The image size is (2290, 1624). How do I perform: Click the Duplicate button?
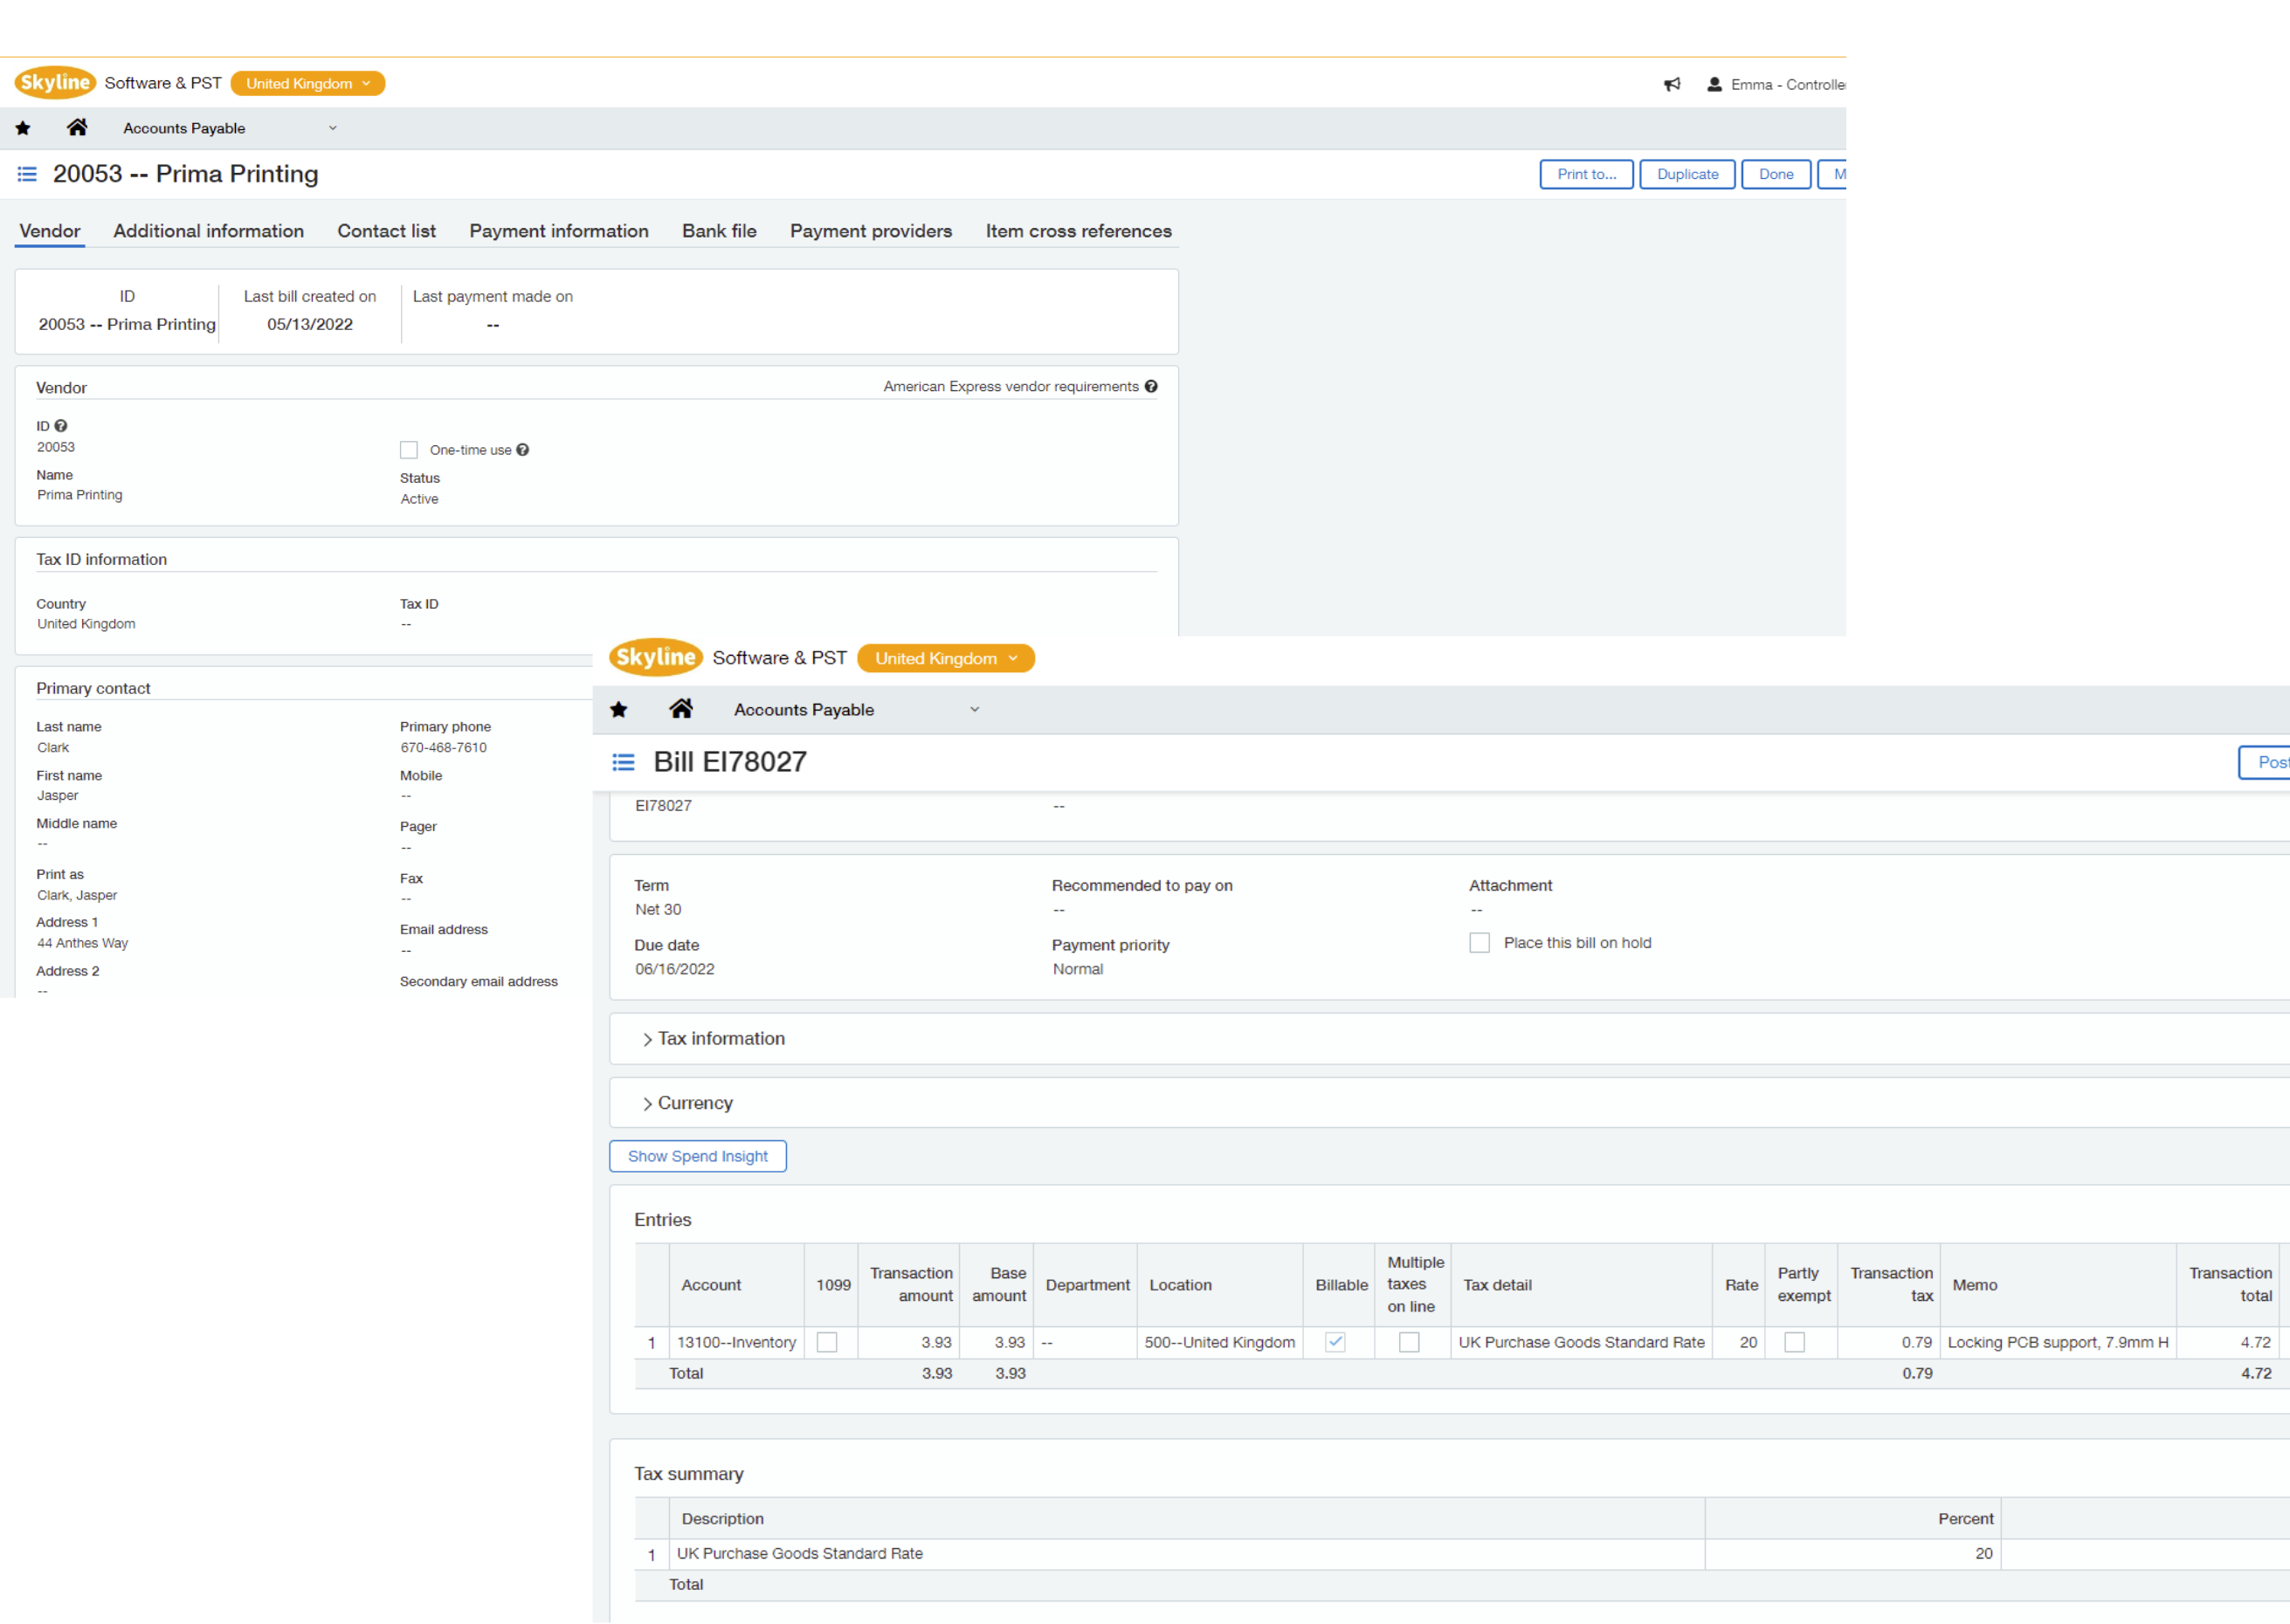click(1687, 174)
